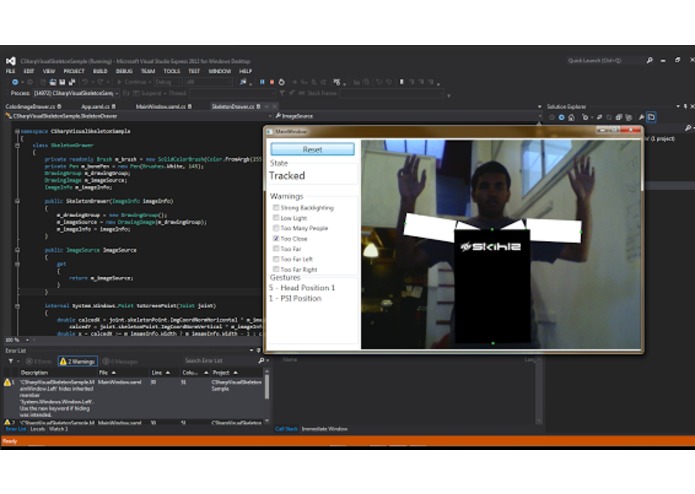Open the TOOLS menu
695x494 pixels.
[172, 71]
